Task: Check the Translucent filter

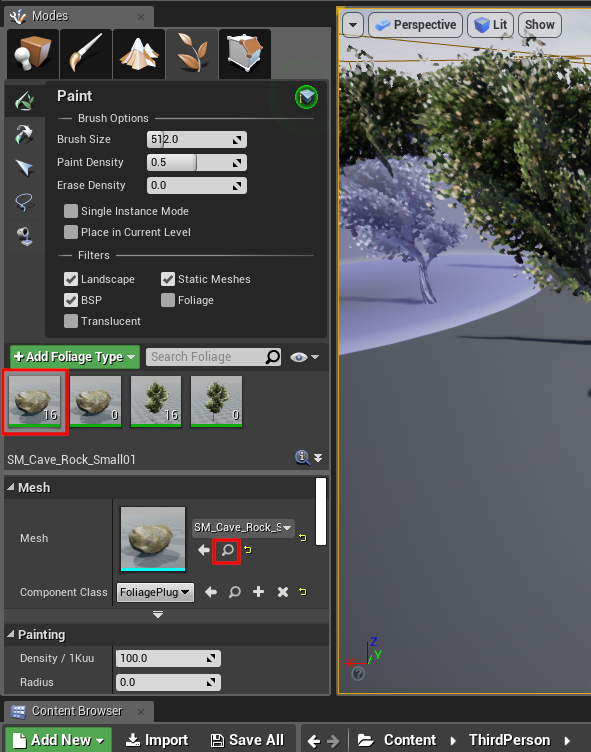Action: 71,321
